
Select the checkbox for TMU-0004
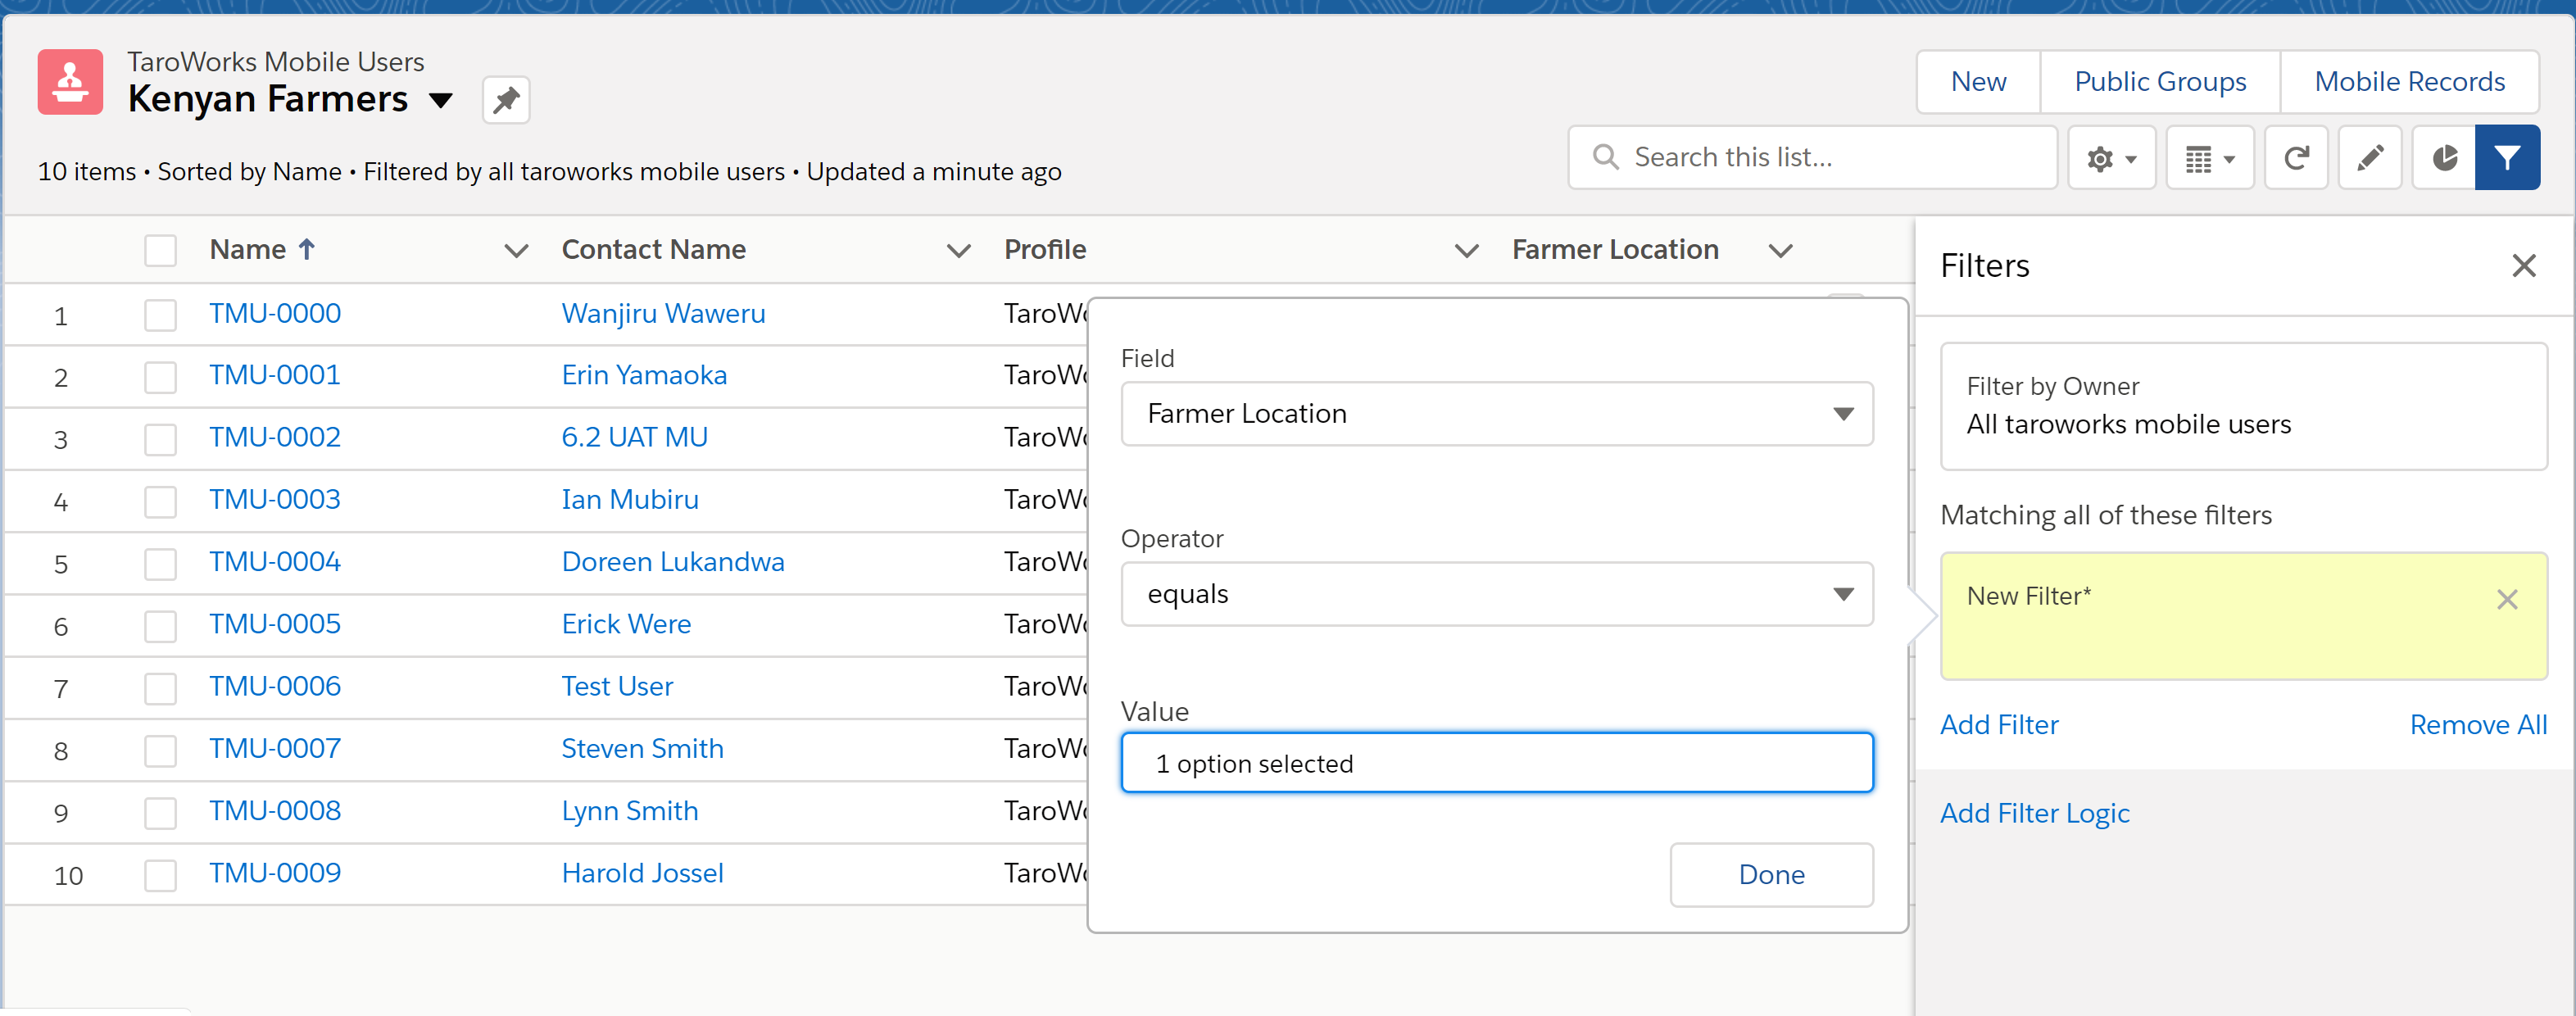tap(160, 564)
